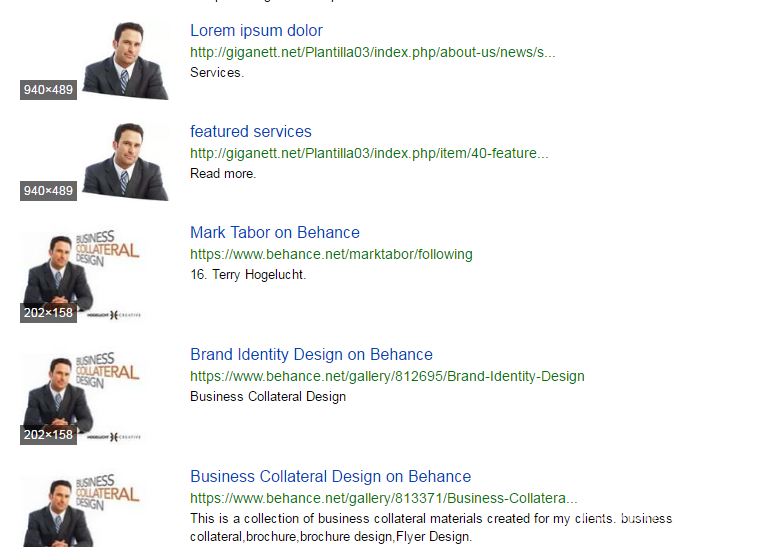This screenshot has width=767, height=547.
Task: Open thumbnail beside 'Lorem ipsum dolor' result
Action: tap(95, 61)
